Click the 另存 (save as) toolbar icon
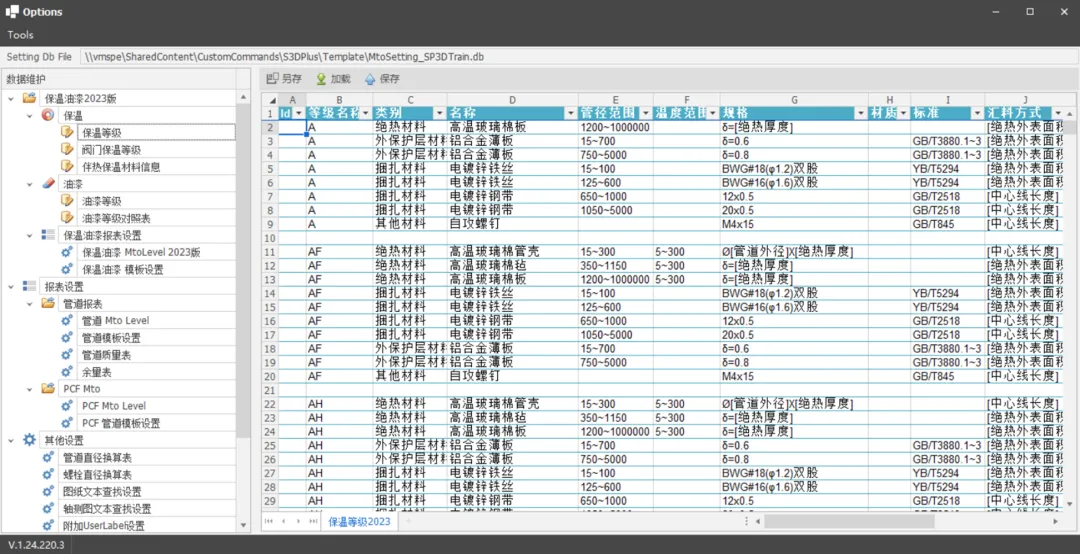The width and height of the screenshot is (1080, 554). (273, 79)
